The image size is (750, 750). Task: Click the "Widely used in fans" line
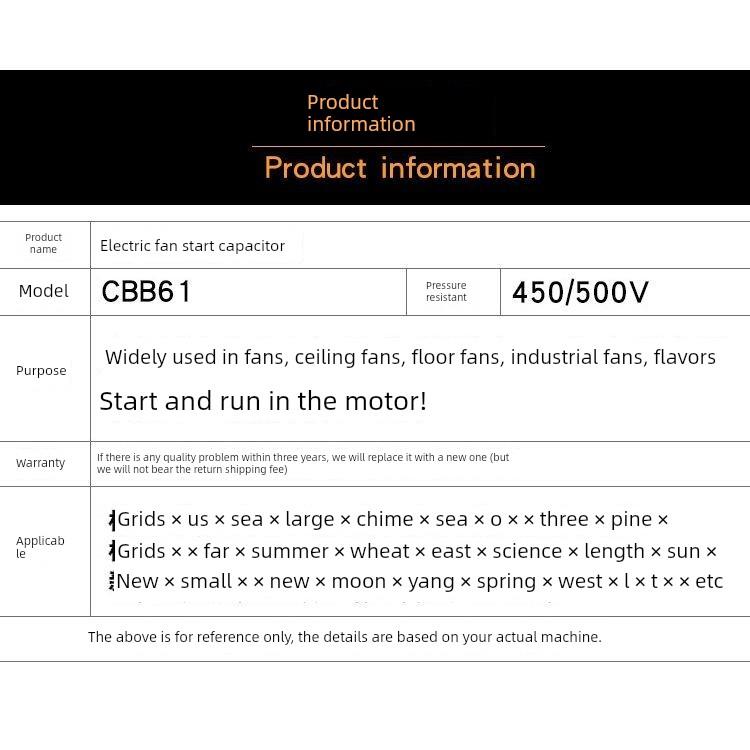[410, 357]
